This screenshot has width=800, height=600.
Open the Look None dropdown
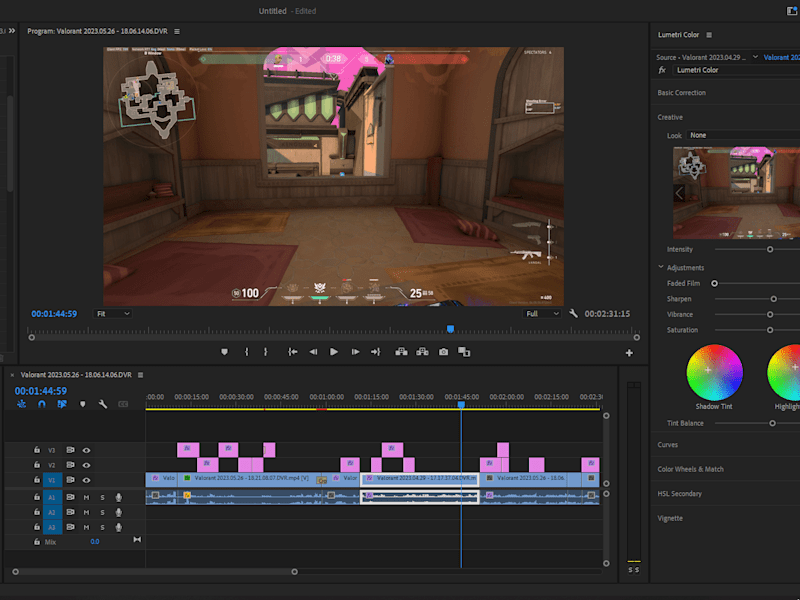pyautogui.click(x=743, y=135)
